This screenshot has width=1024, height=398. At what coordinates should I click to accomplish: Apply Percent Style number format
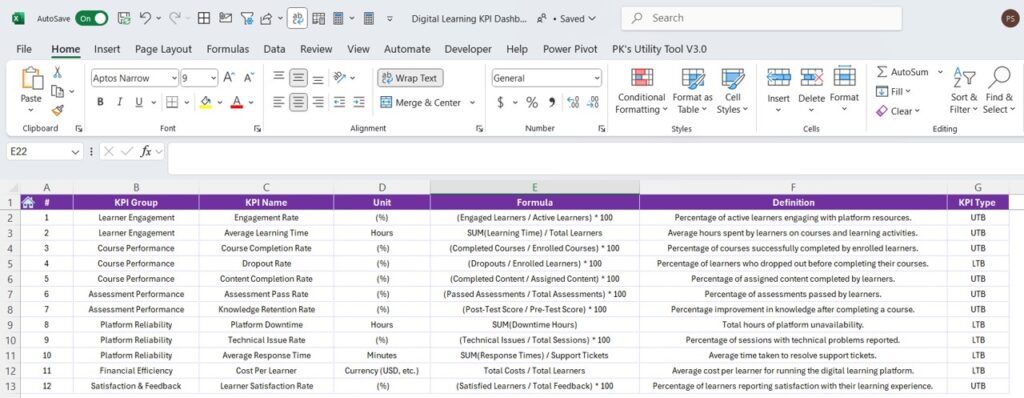tap(532, 102)
